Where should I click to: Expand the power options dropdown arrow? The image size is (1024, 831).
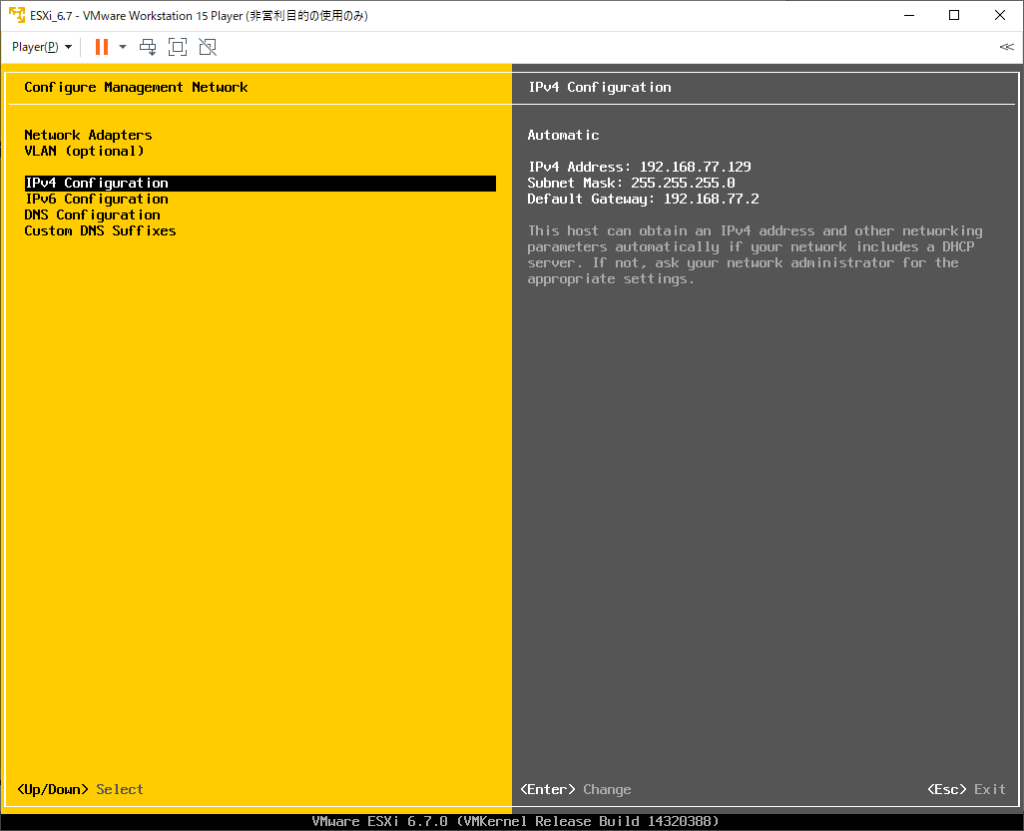122,47
